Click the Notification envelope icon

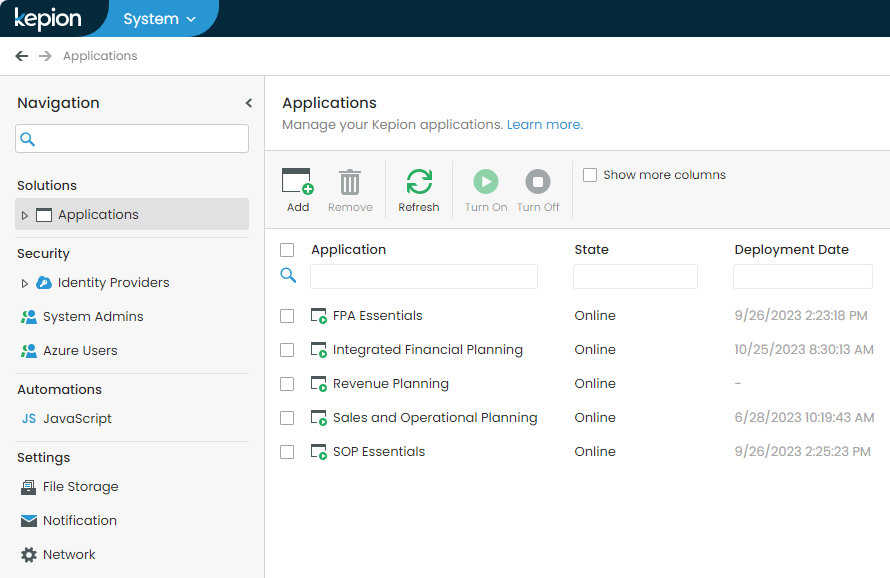(28, 521)
